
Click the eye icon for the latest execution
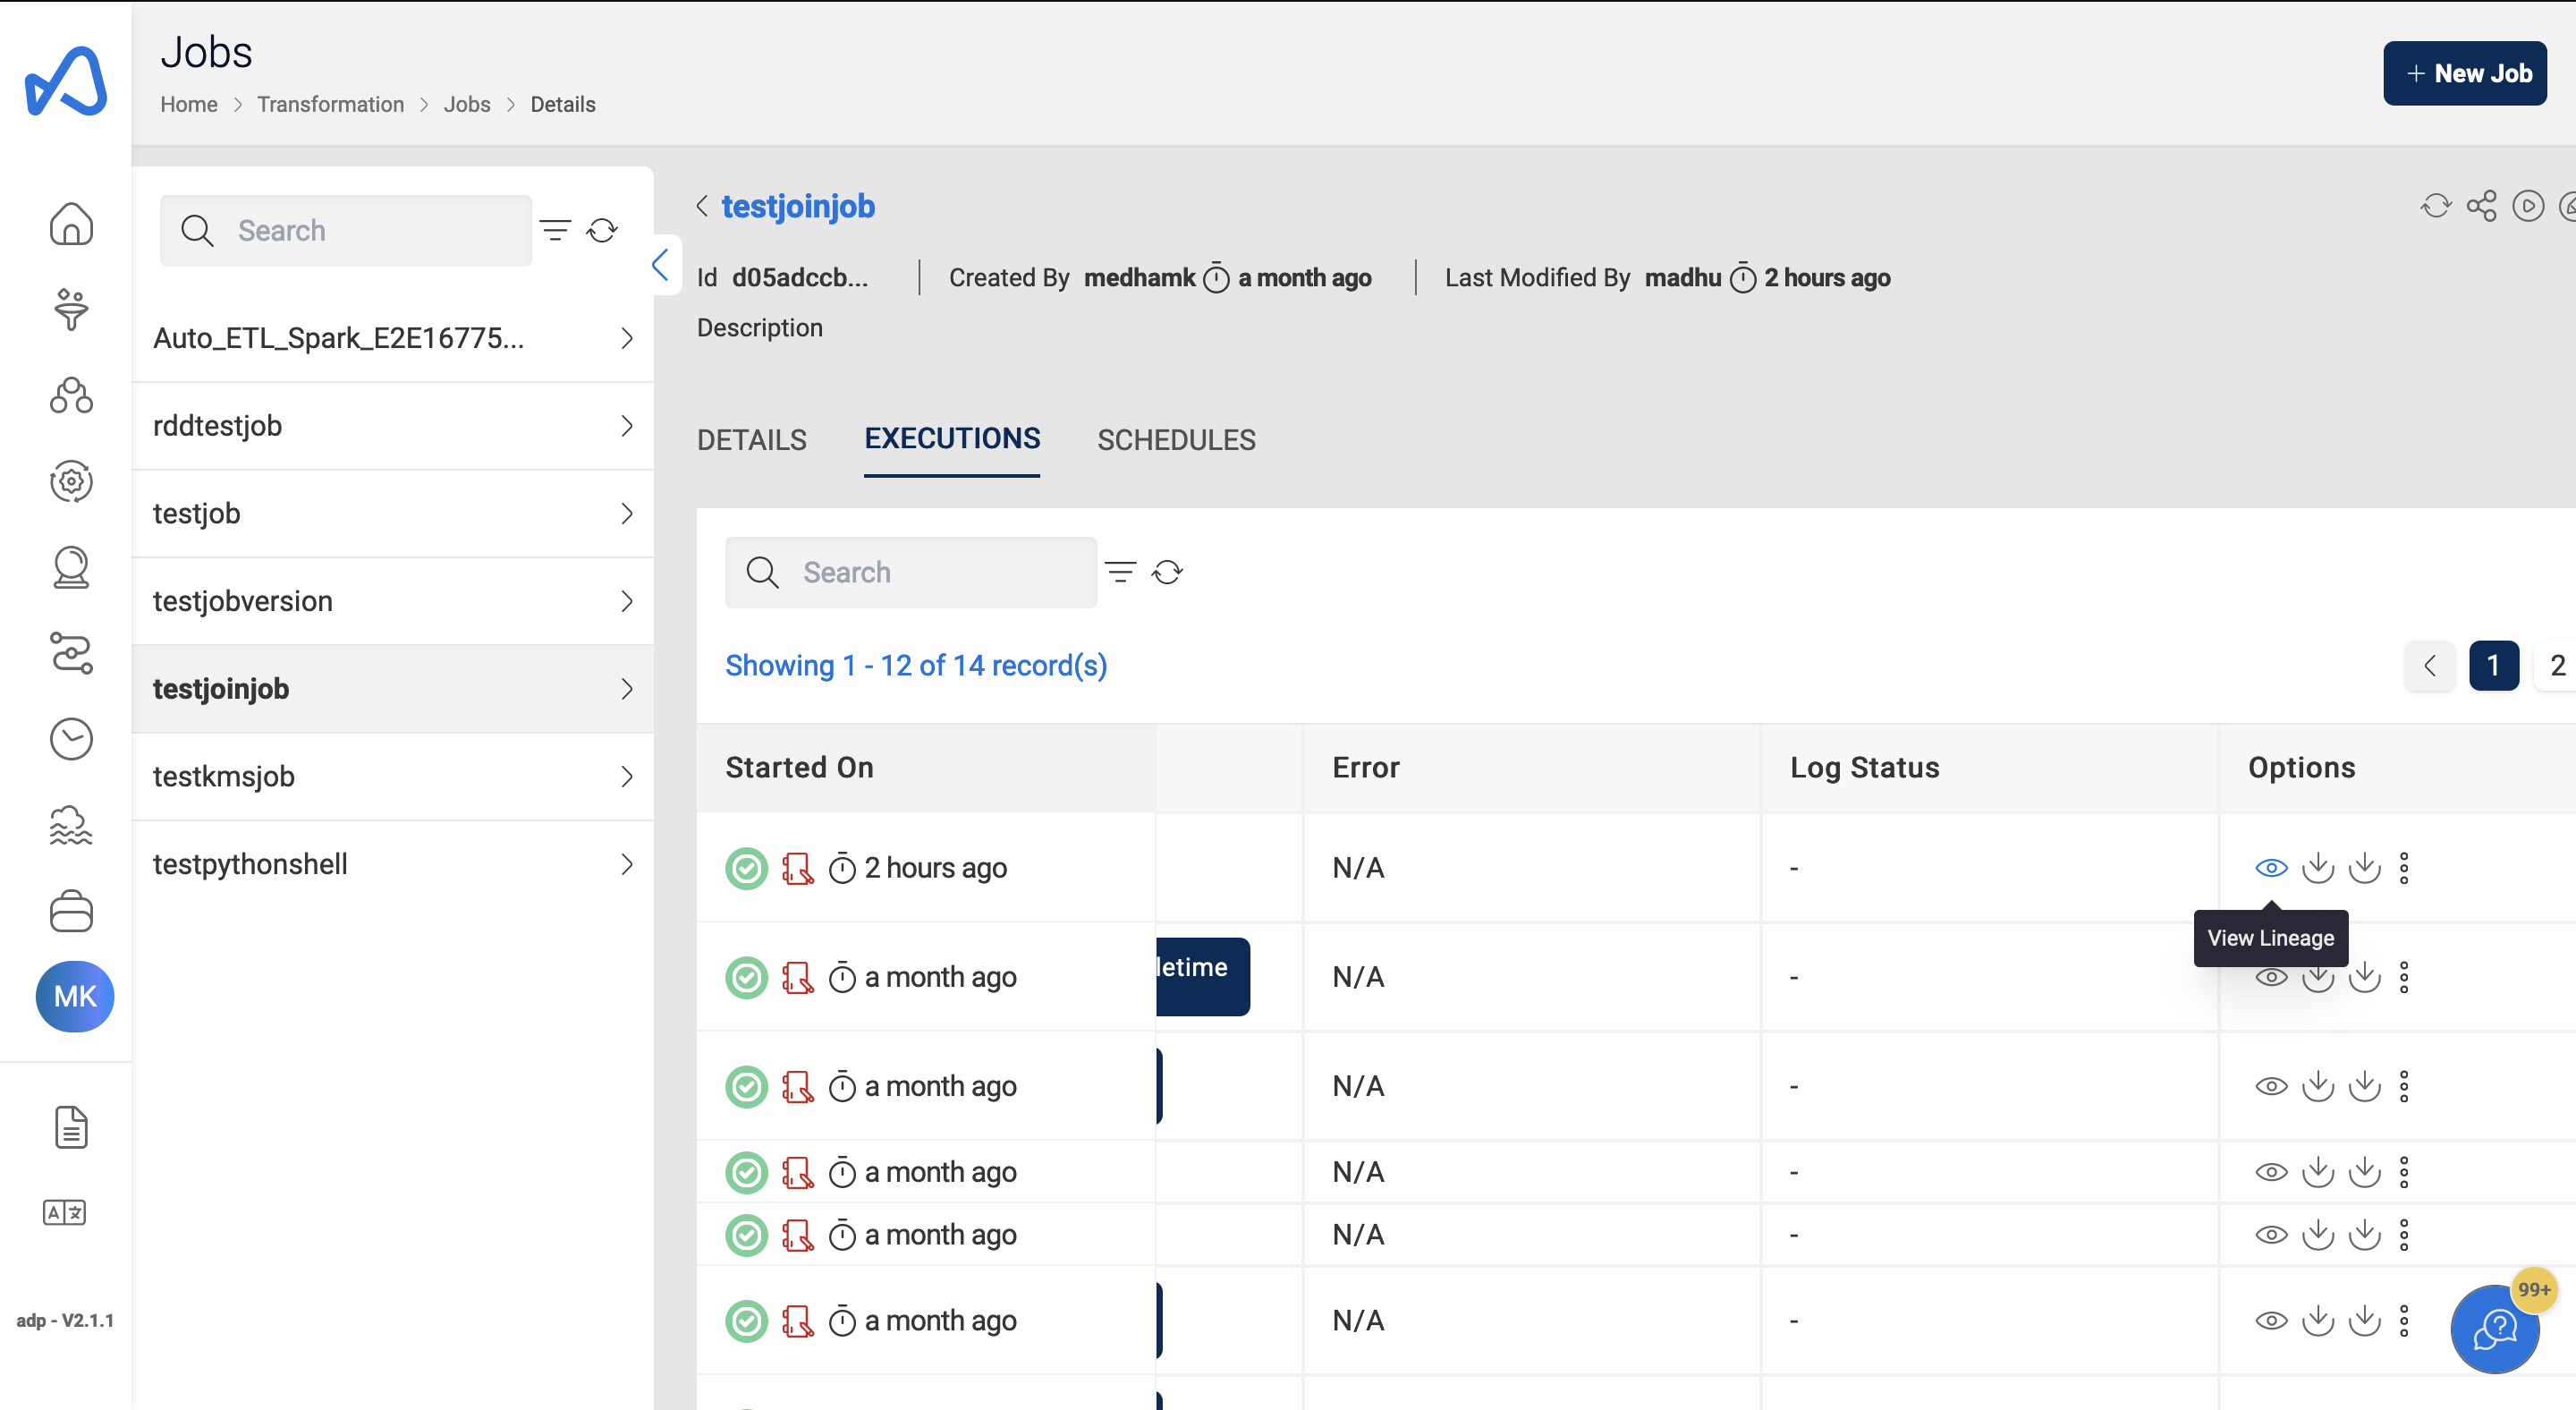coord(2268,867)
